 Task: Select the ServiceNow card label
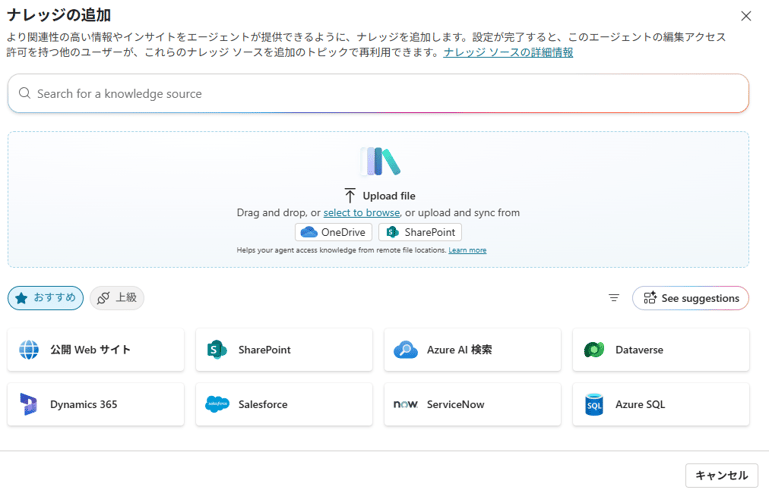click(455, 404)
